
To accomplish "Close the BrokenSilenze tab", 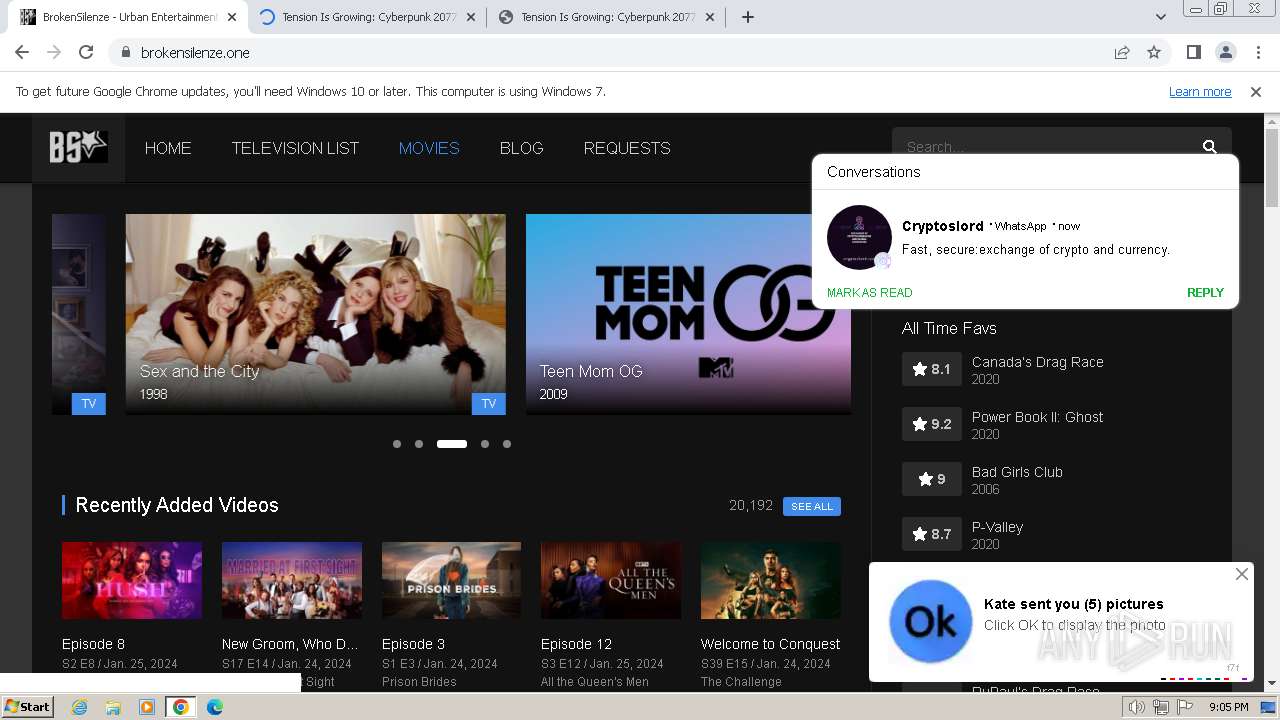I will [x=232, y=17].
